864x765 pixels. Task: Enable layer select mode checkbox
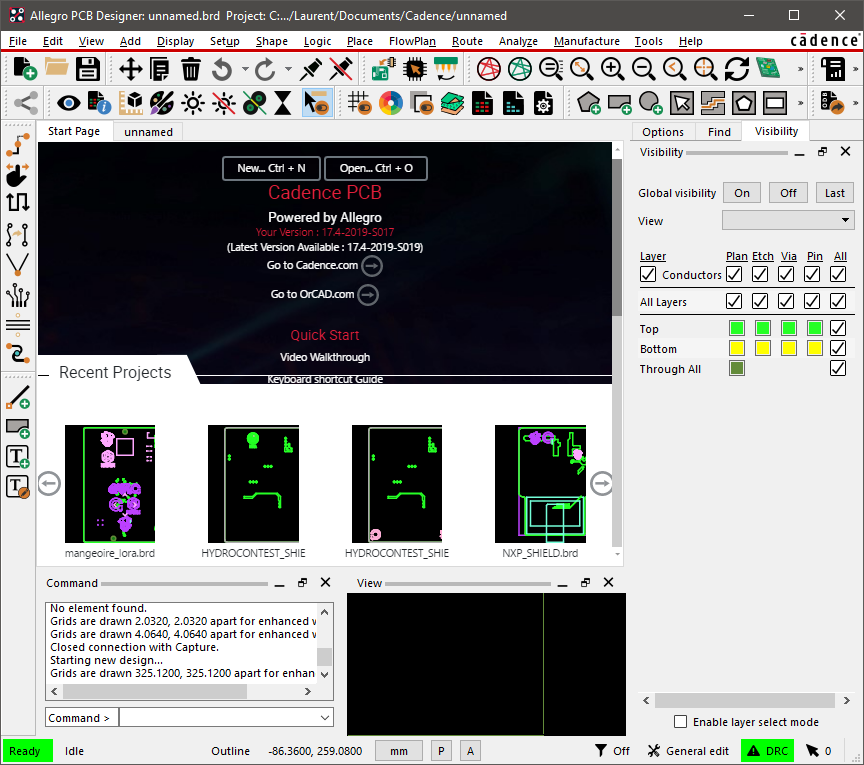pos(681,721)
